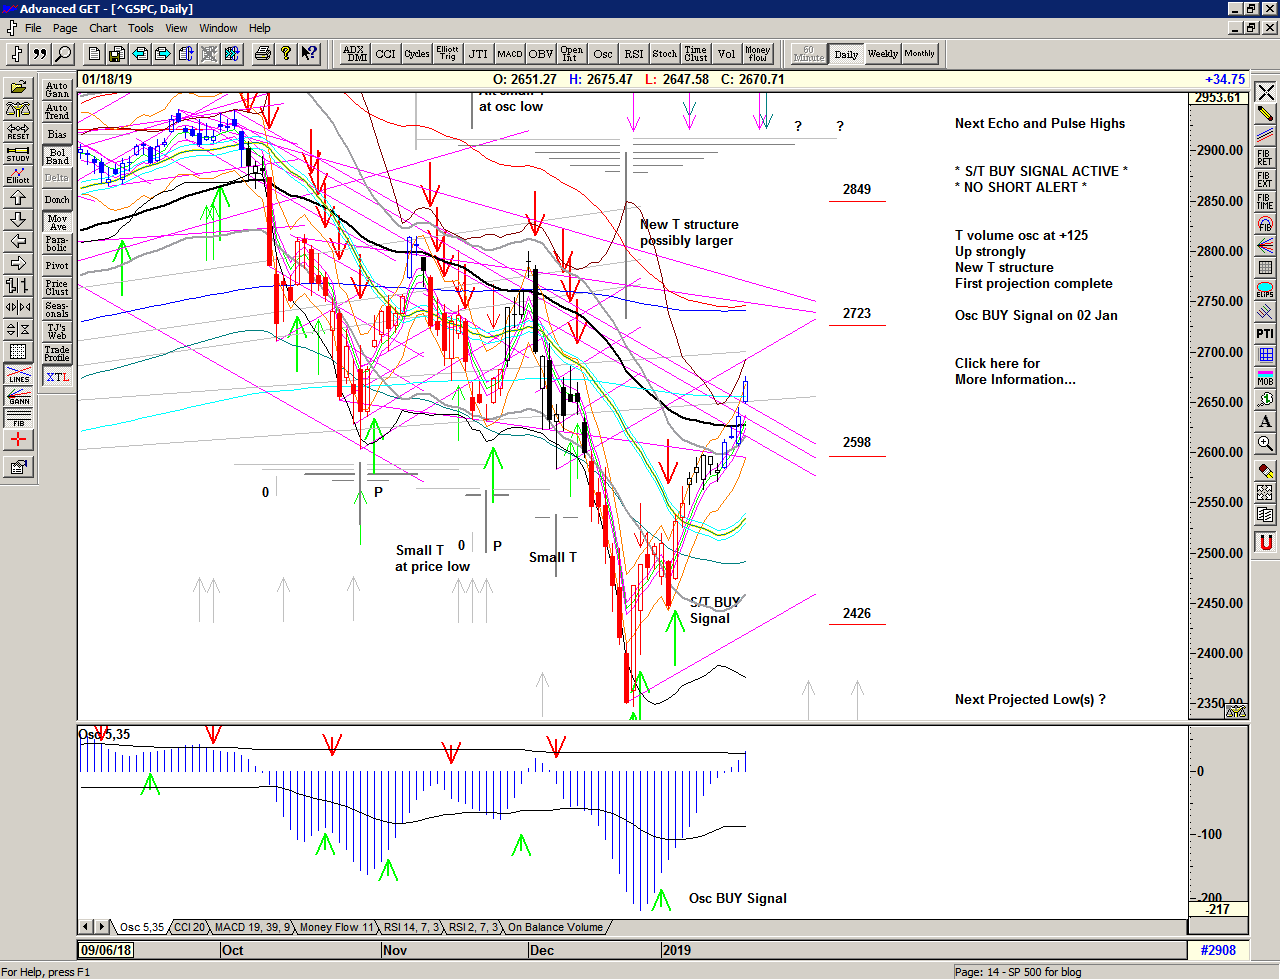This screenshot has width=1280, height=979.
Task: Toggle the Bol Band study
Action: tap(57, 156)
